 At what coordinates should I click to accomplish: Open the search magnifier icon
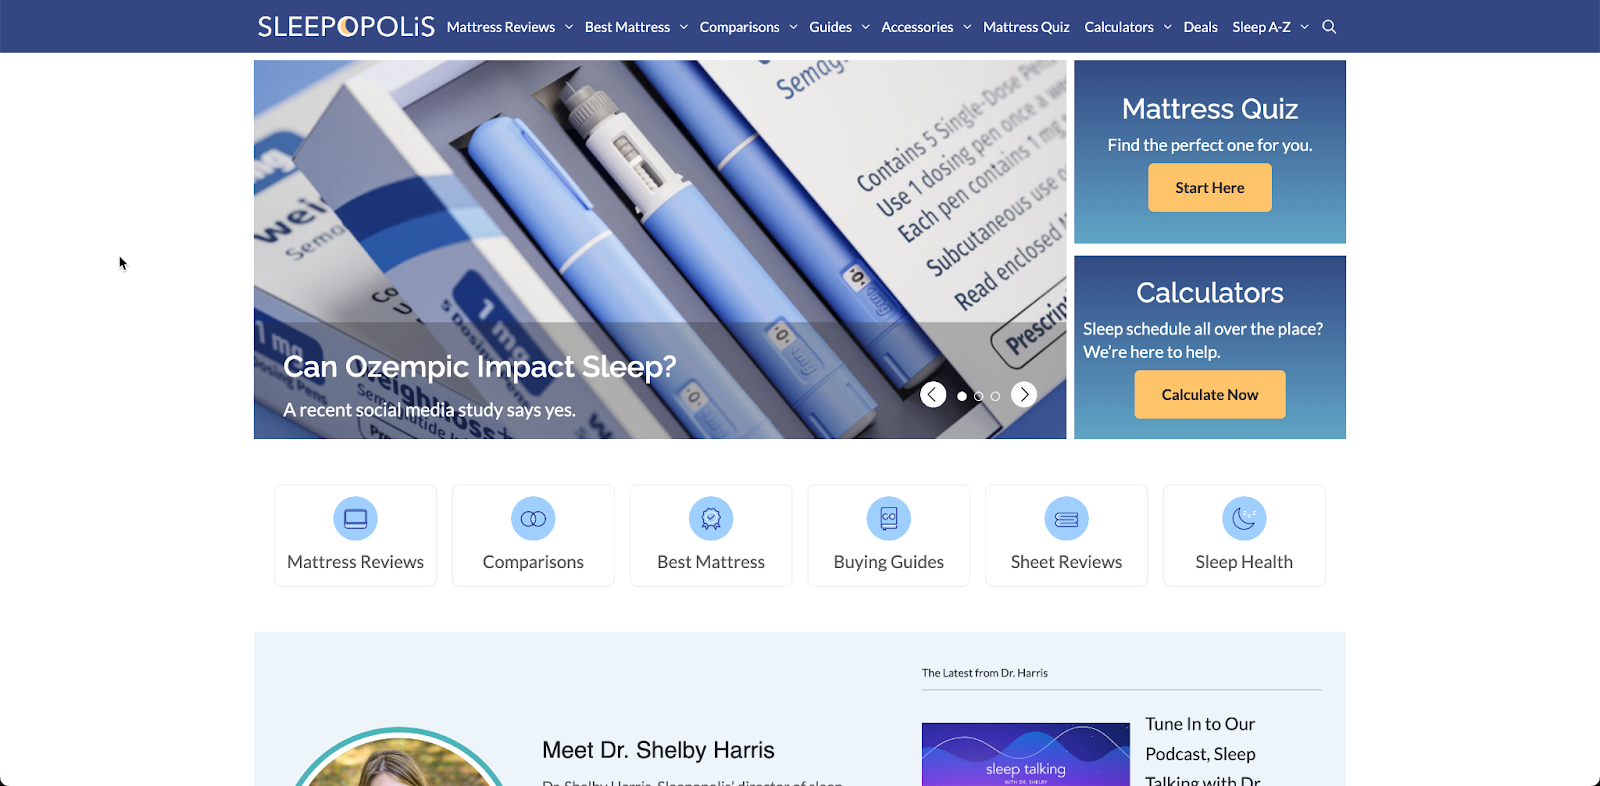(x=1329, y=27)
